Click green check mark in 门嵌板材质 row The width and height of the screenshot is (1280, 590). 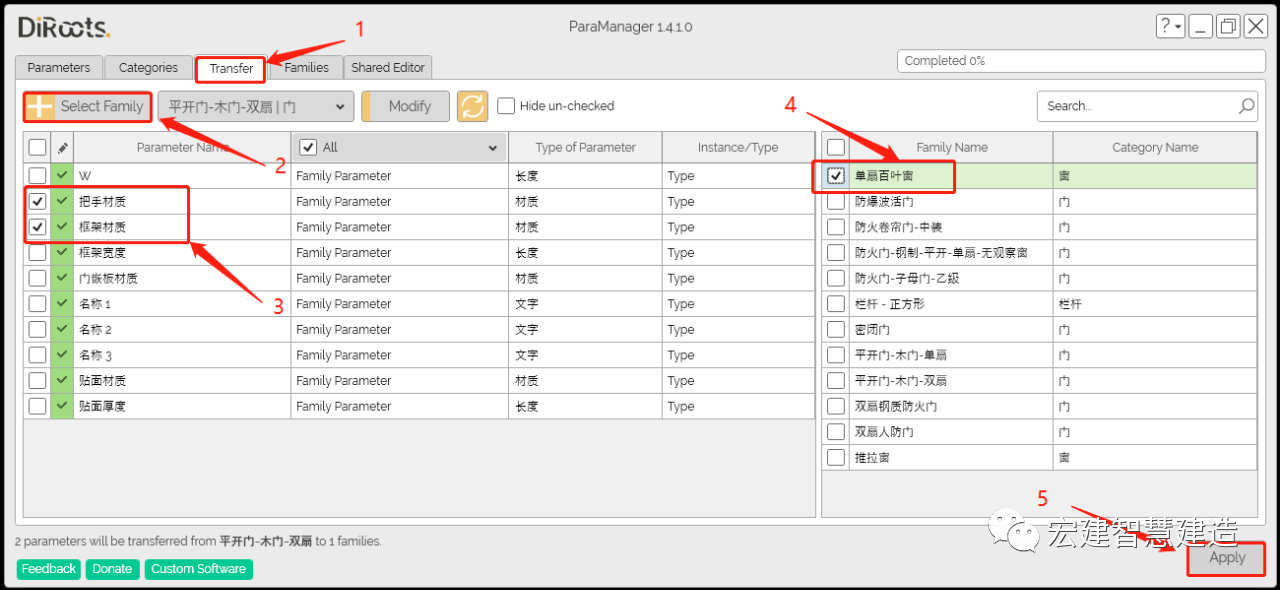pos(62,278)
